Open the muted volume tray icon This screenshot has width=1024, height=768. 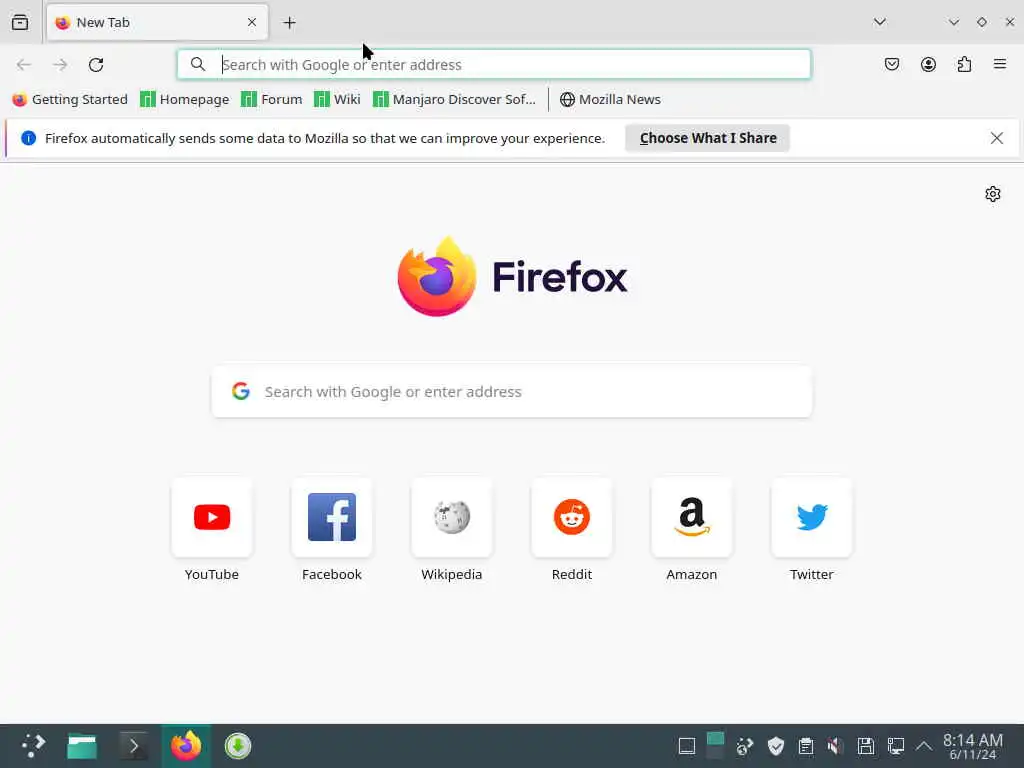click(x=835, y=746)
